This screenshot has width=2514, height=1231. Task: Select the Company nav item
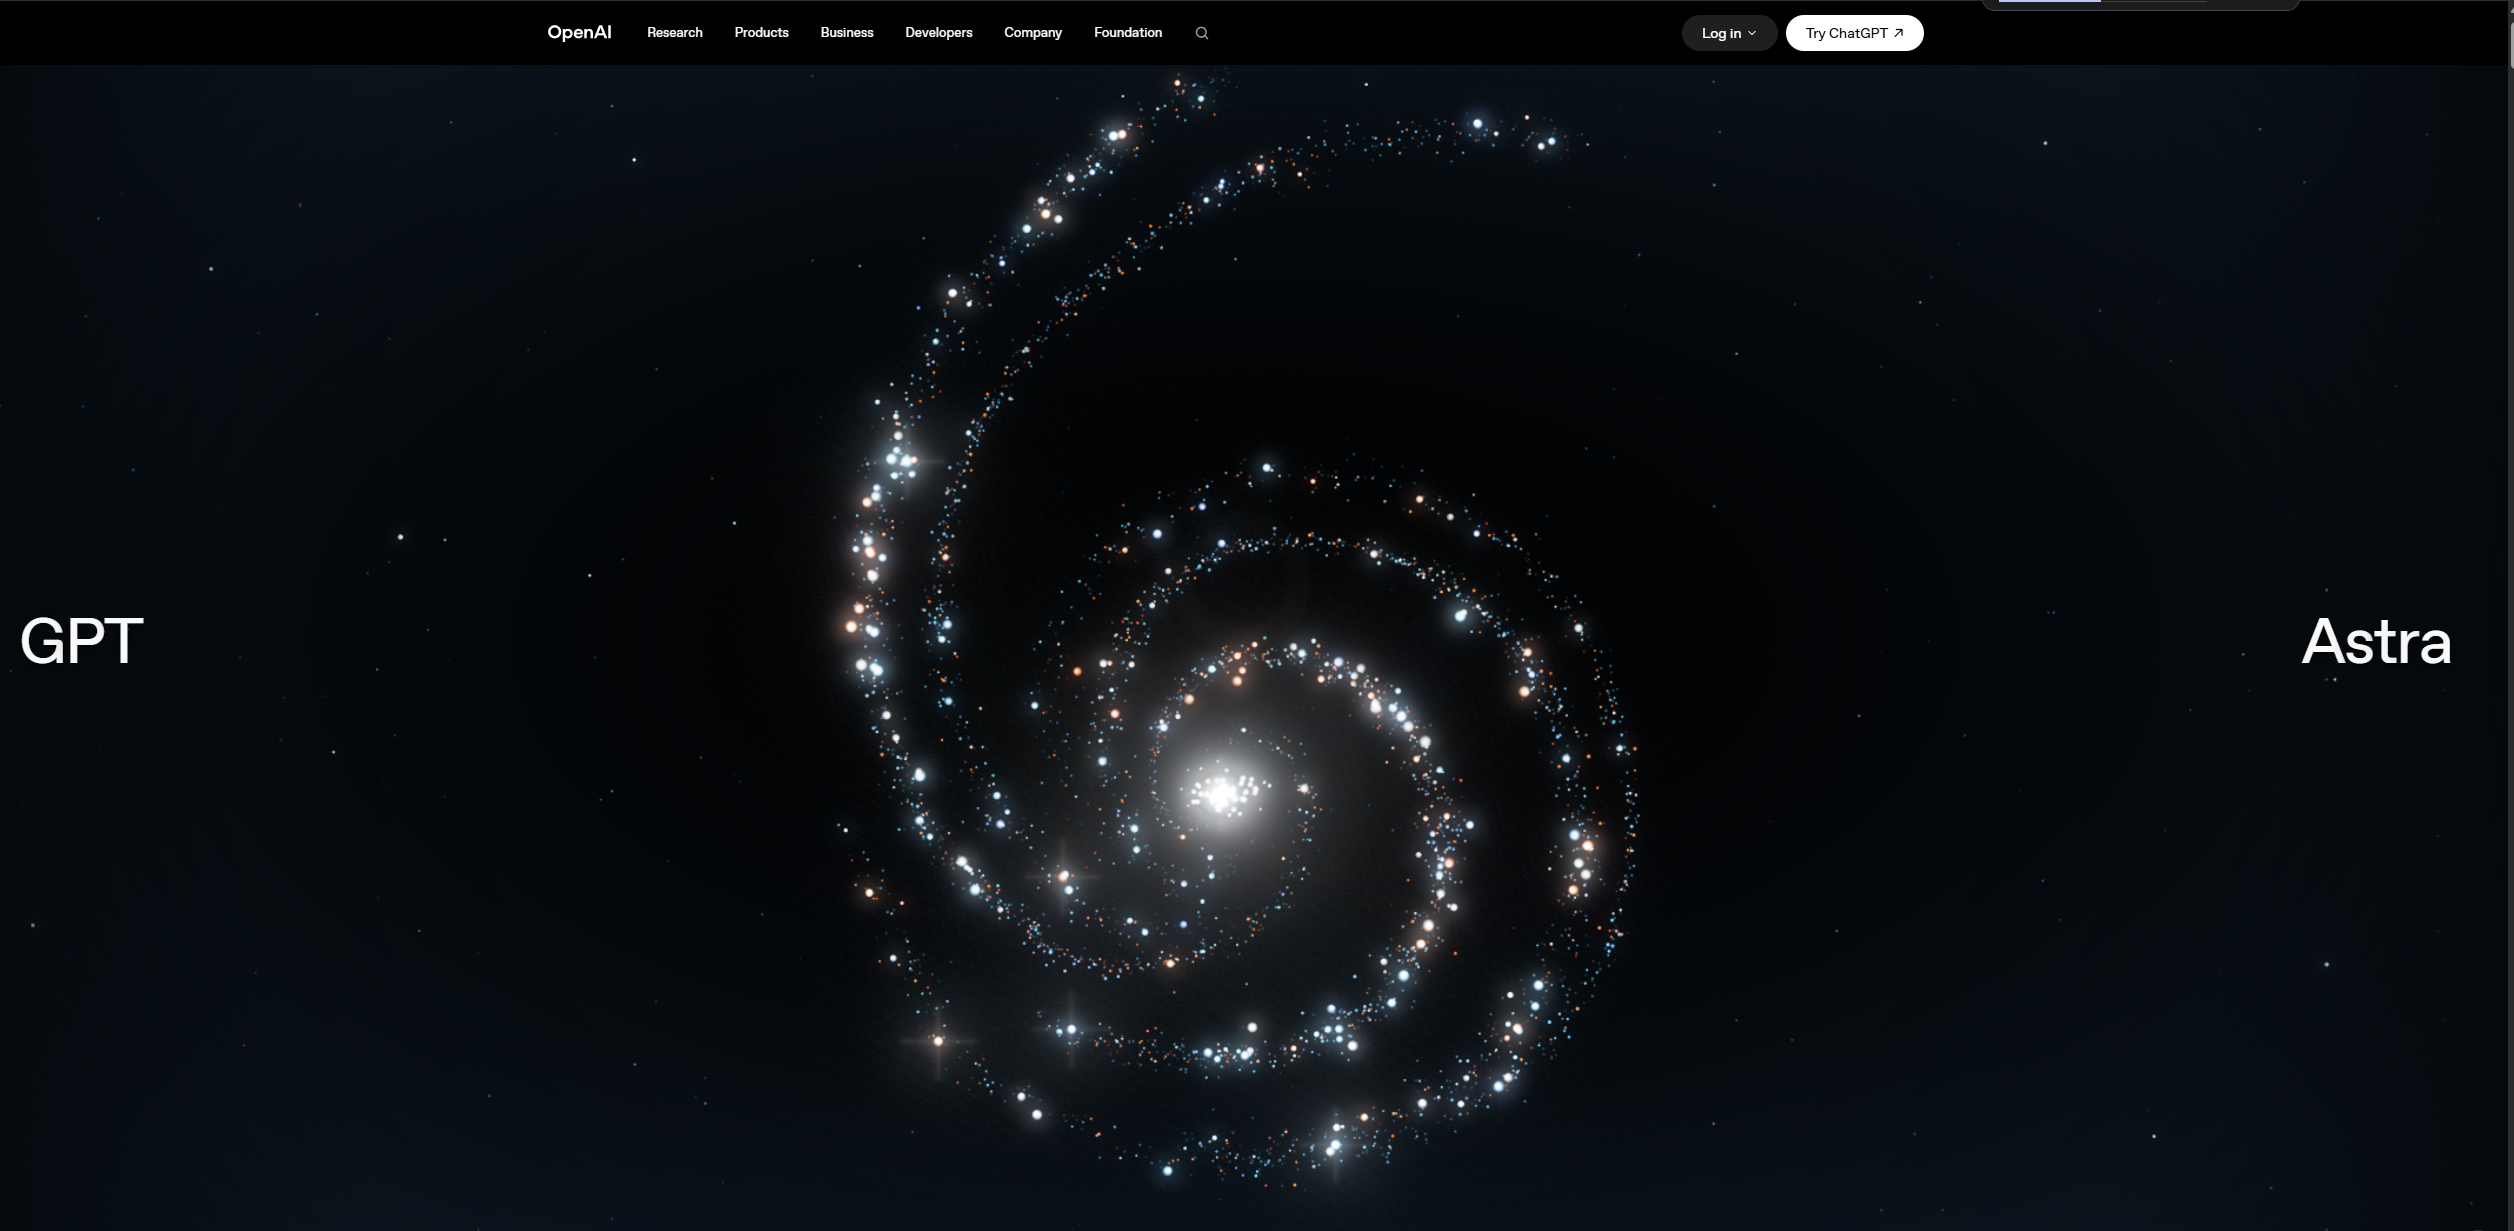coord(1033,33)
